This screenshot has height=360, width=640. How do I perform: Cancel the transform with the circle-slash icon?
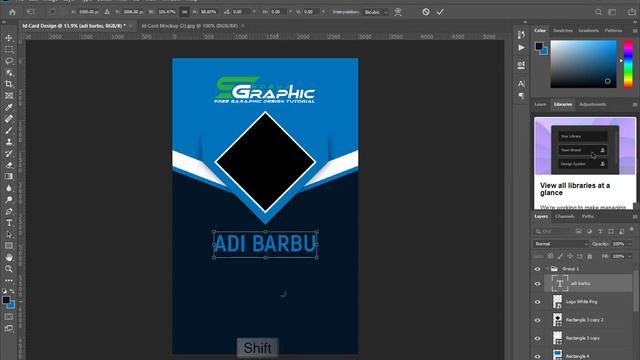(x=426, y=12)
